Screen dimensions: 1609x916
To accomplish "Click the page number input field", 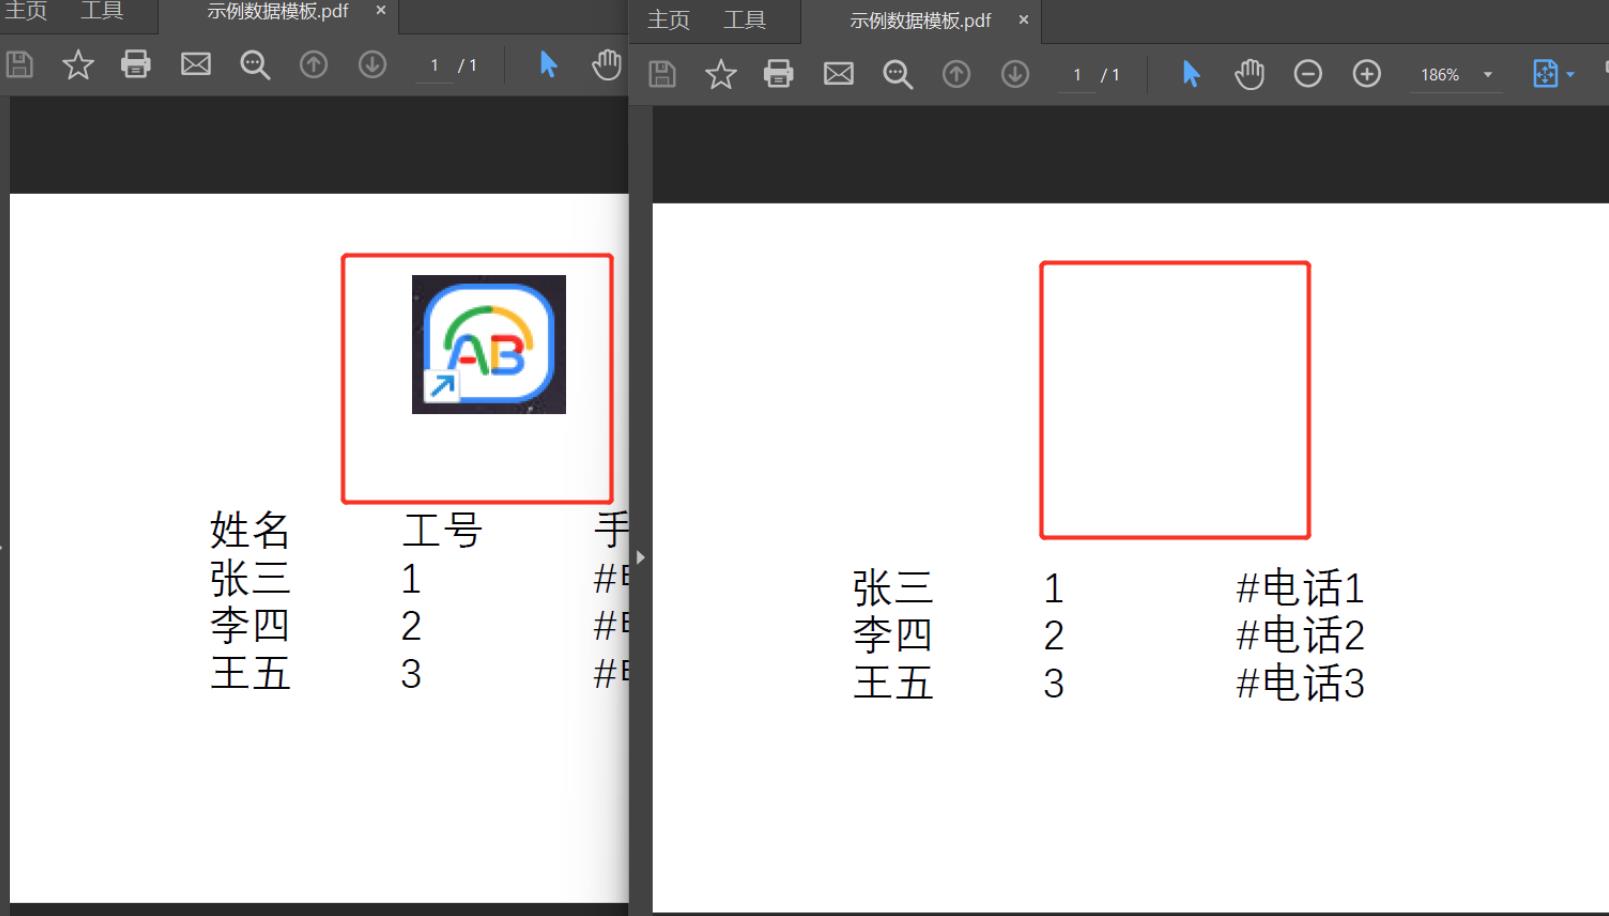I will 1077,73.
